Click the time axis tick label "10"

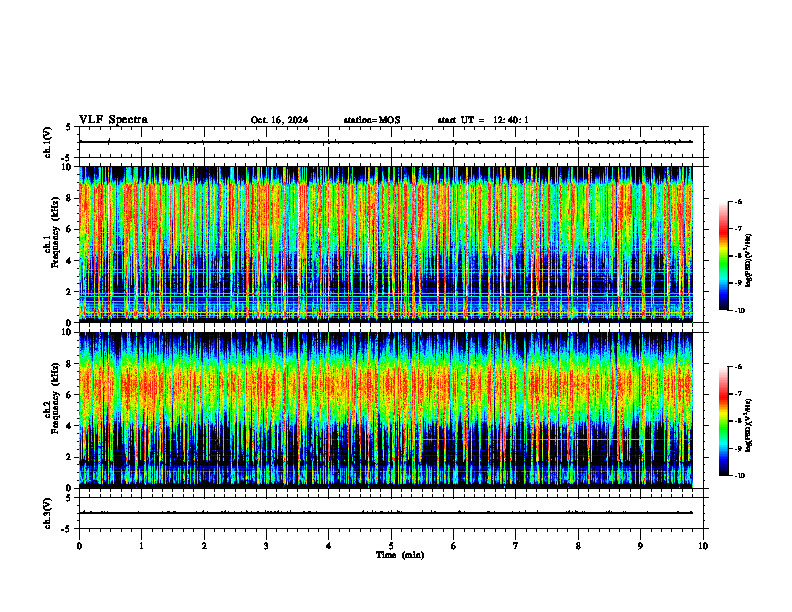coord(703,546)
